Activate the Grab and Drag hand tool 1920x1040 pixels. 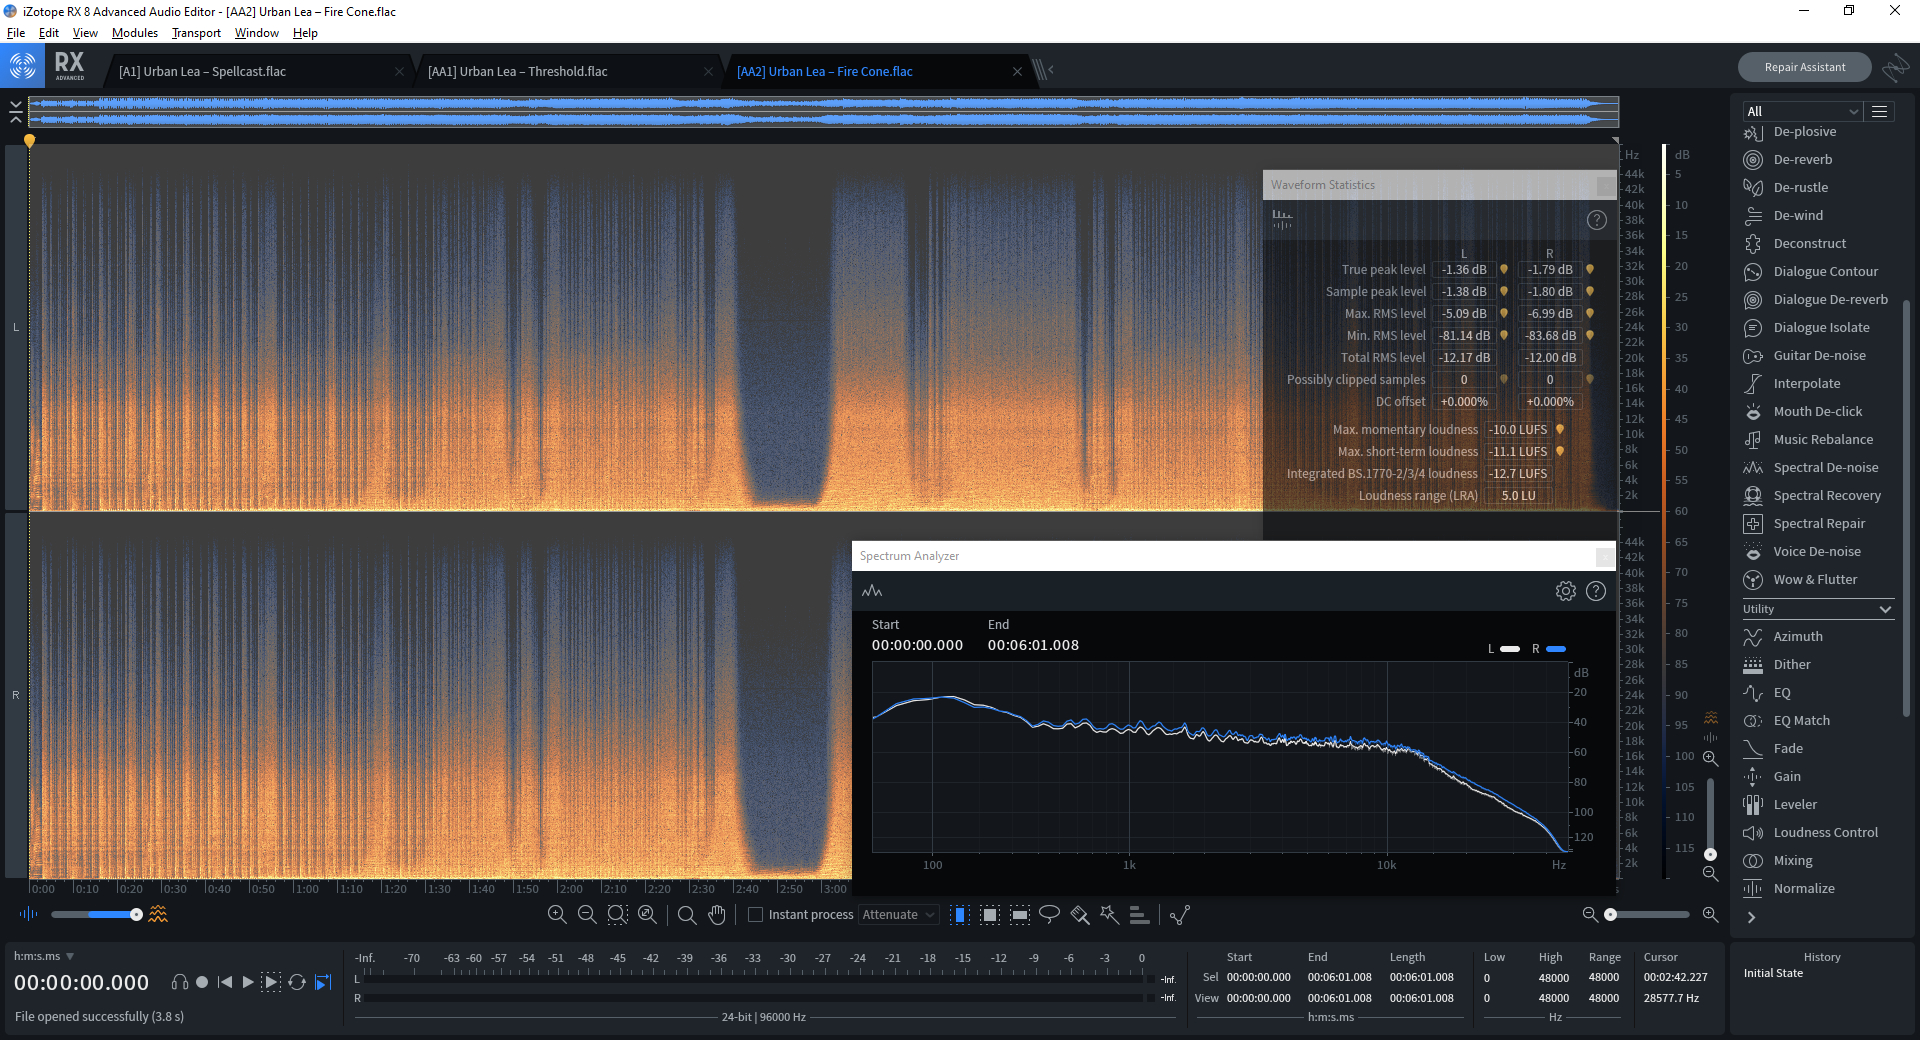(717, 914)
